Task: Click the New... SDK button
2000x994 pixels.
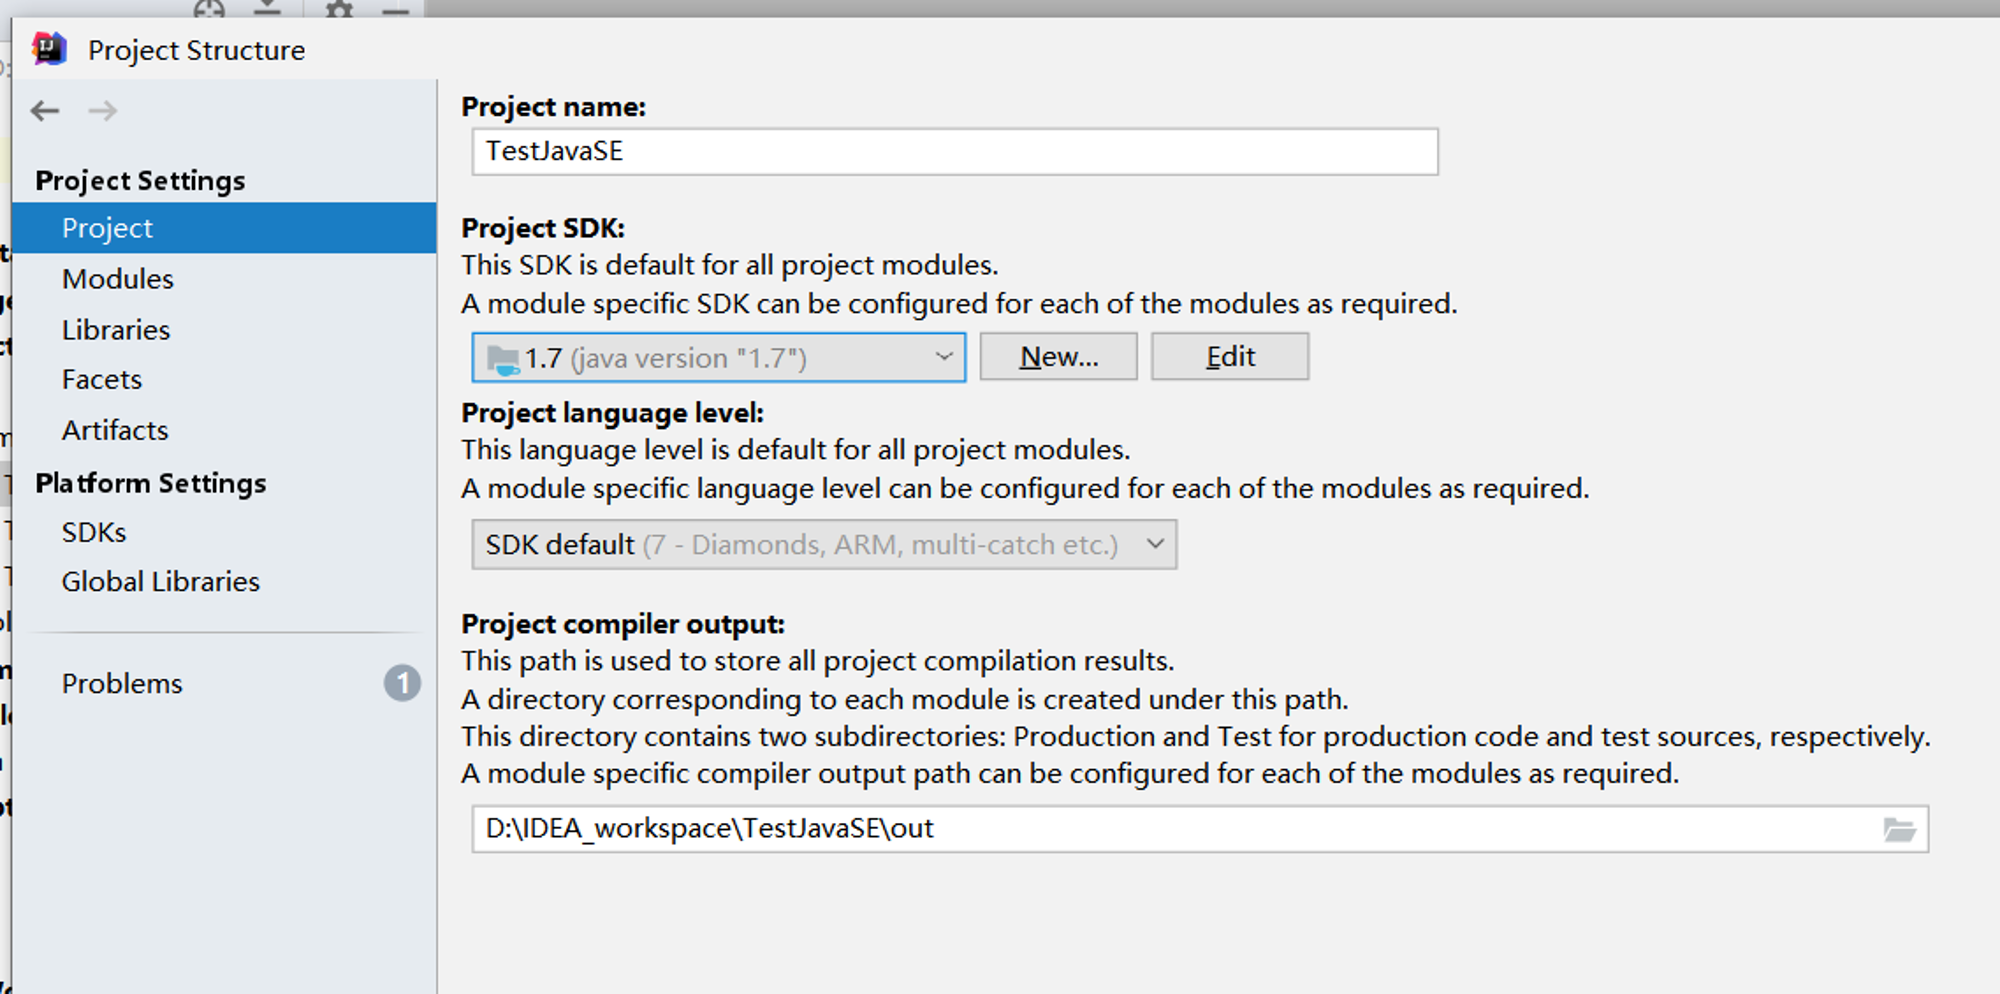Action: pos(1058,357)
